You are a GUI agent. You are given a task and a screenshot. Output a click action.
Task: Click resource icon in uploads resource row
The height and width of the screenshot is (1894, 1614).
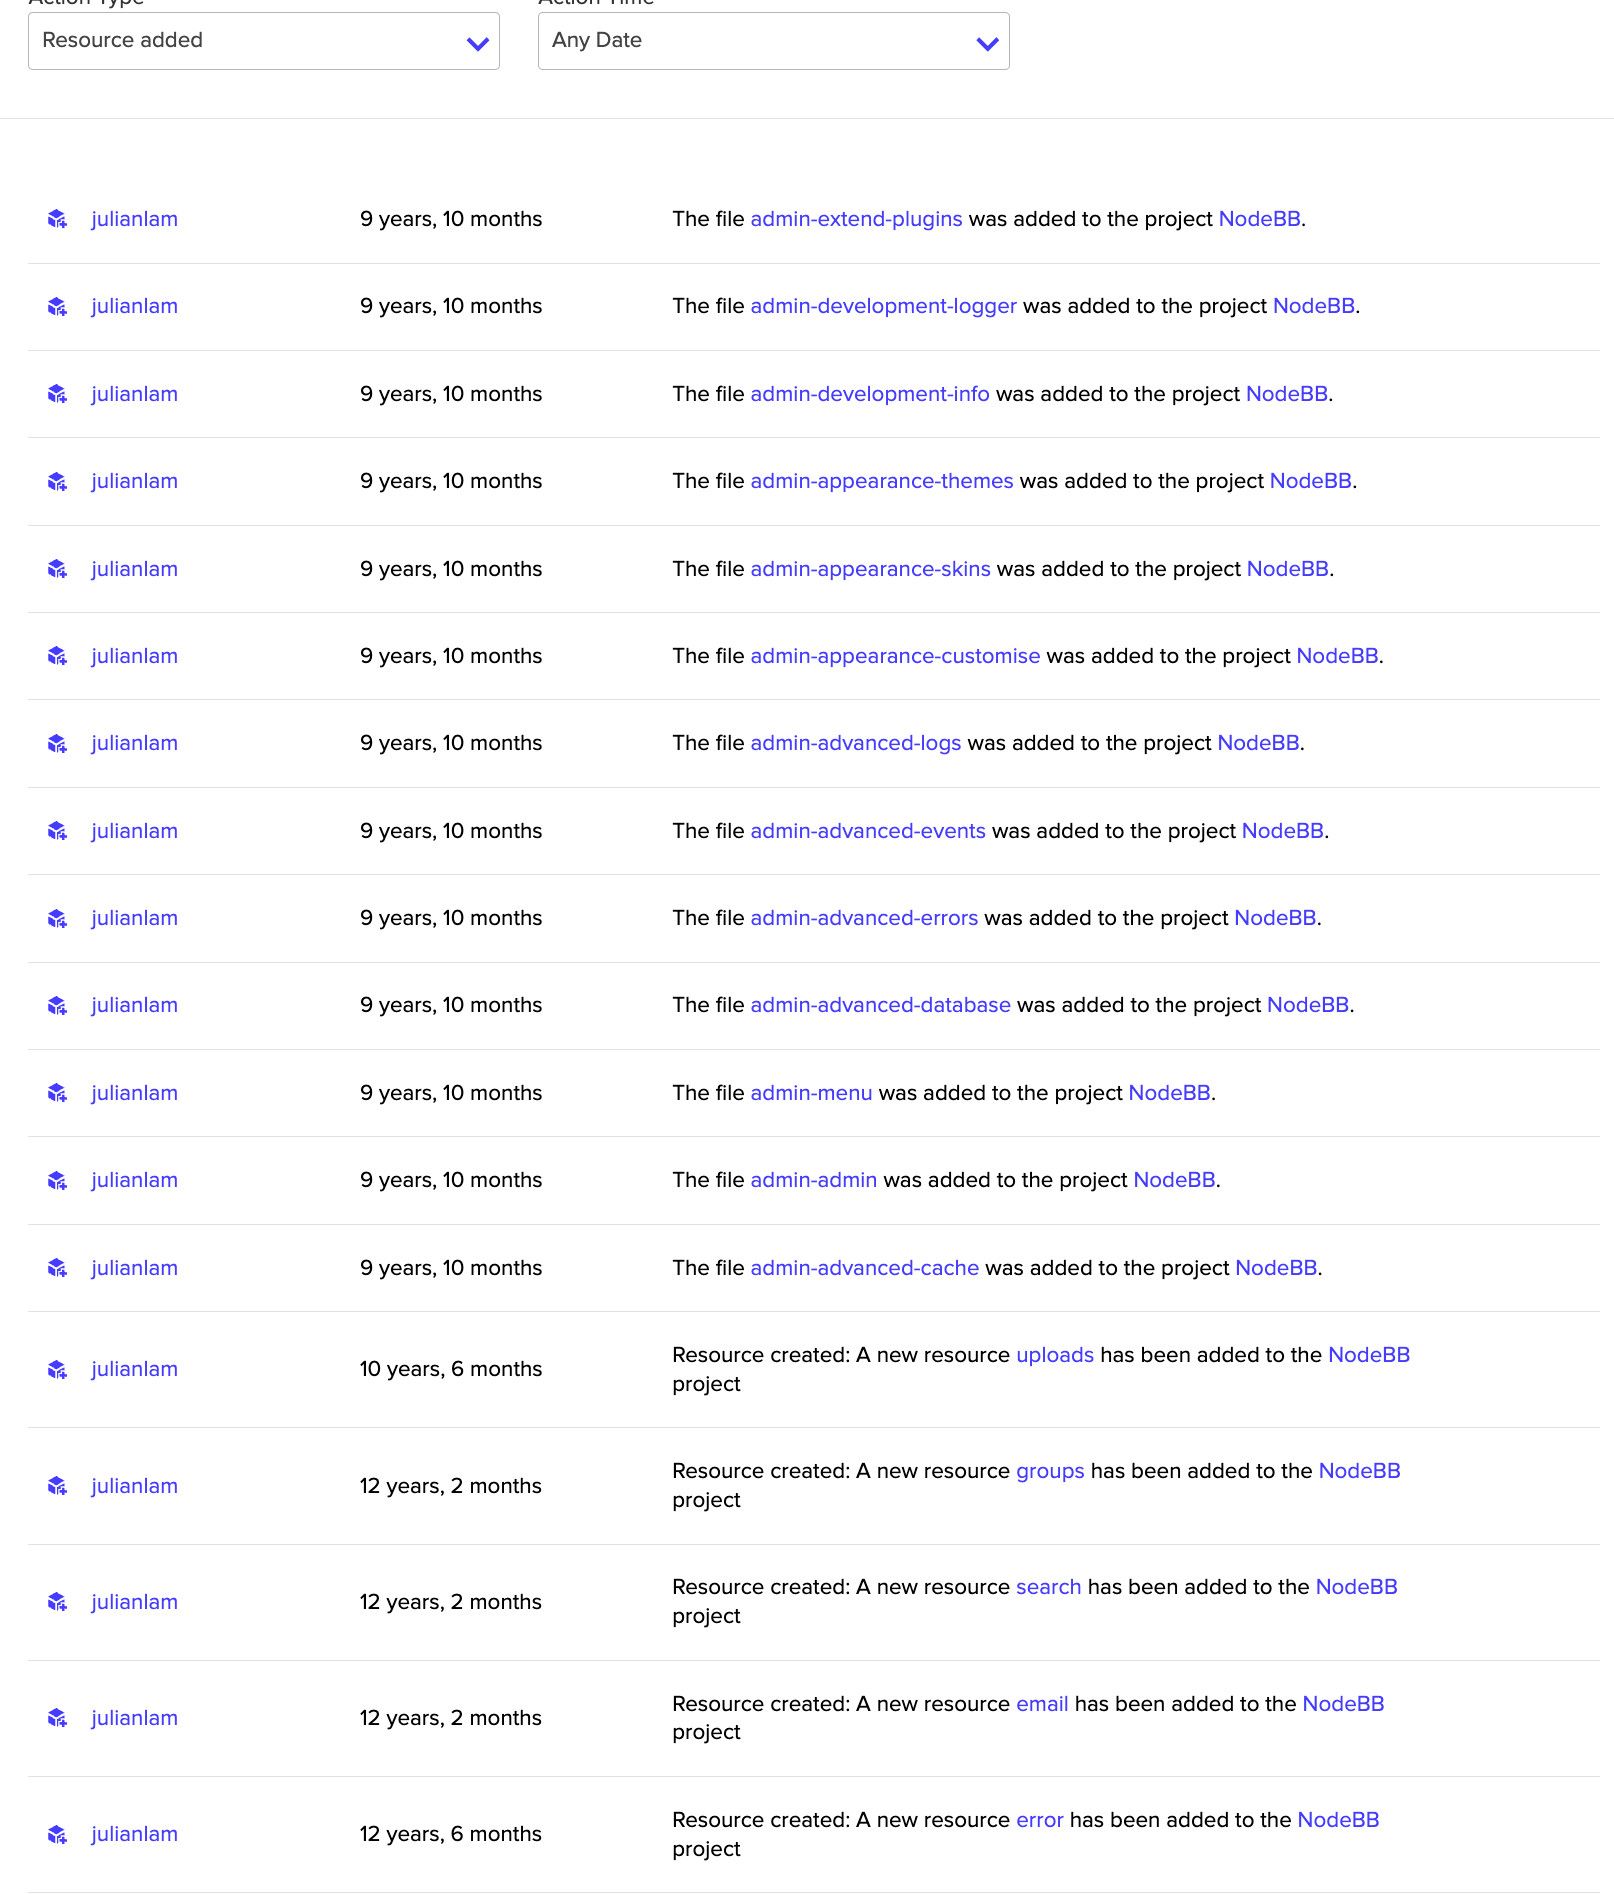tap(58, 1369)
